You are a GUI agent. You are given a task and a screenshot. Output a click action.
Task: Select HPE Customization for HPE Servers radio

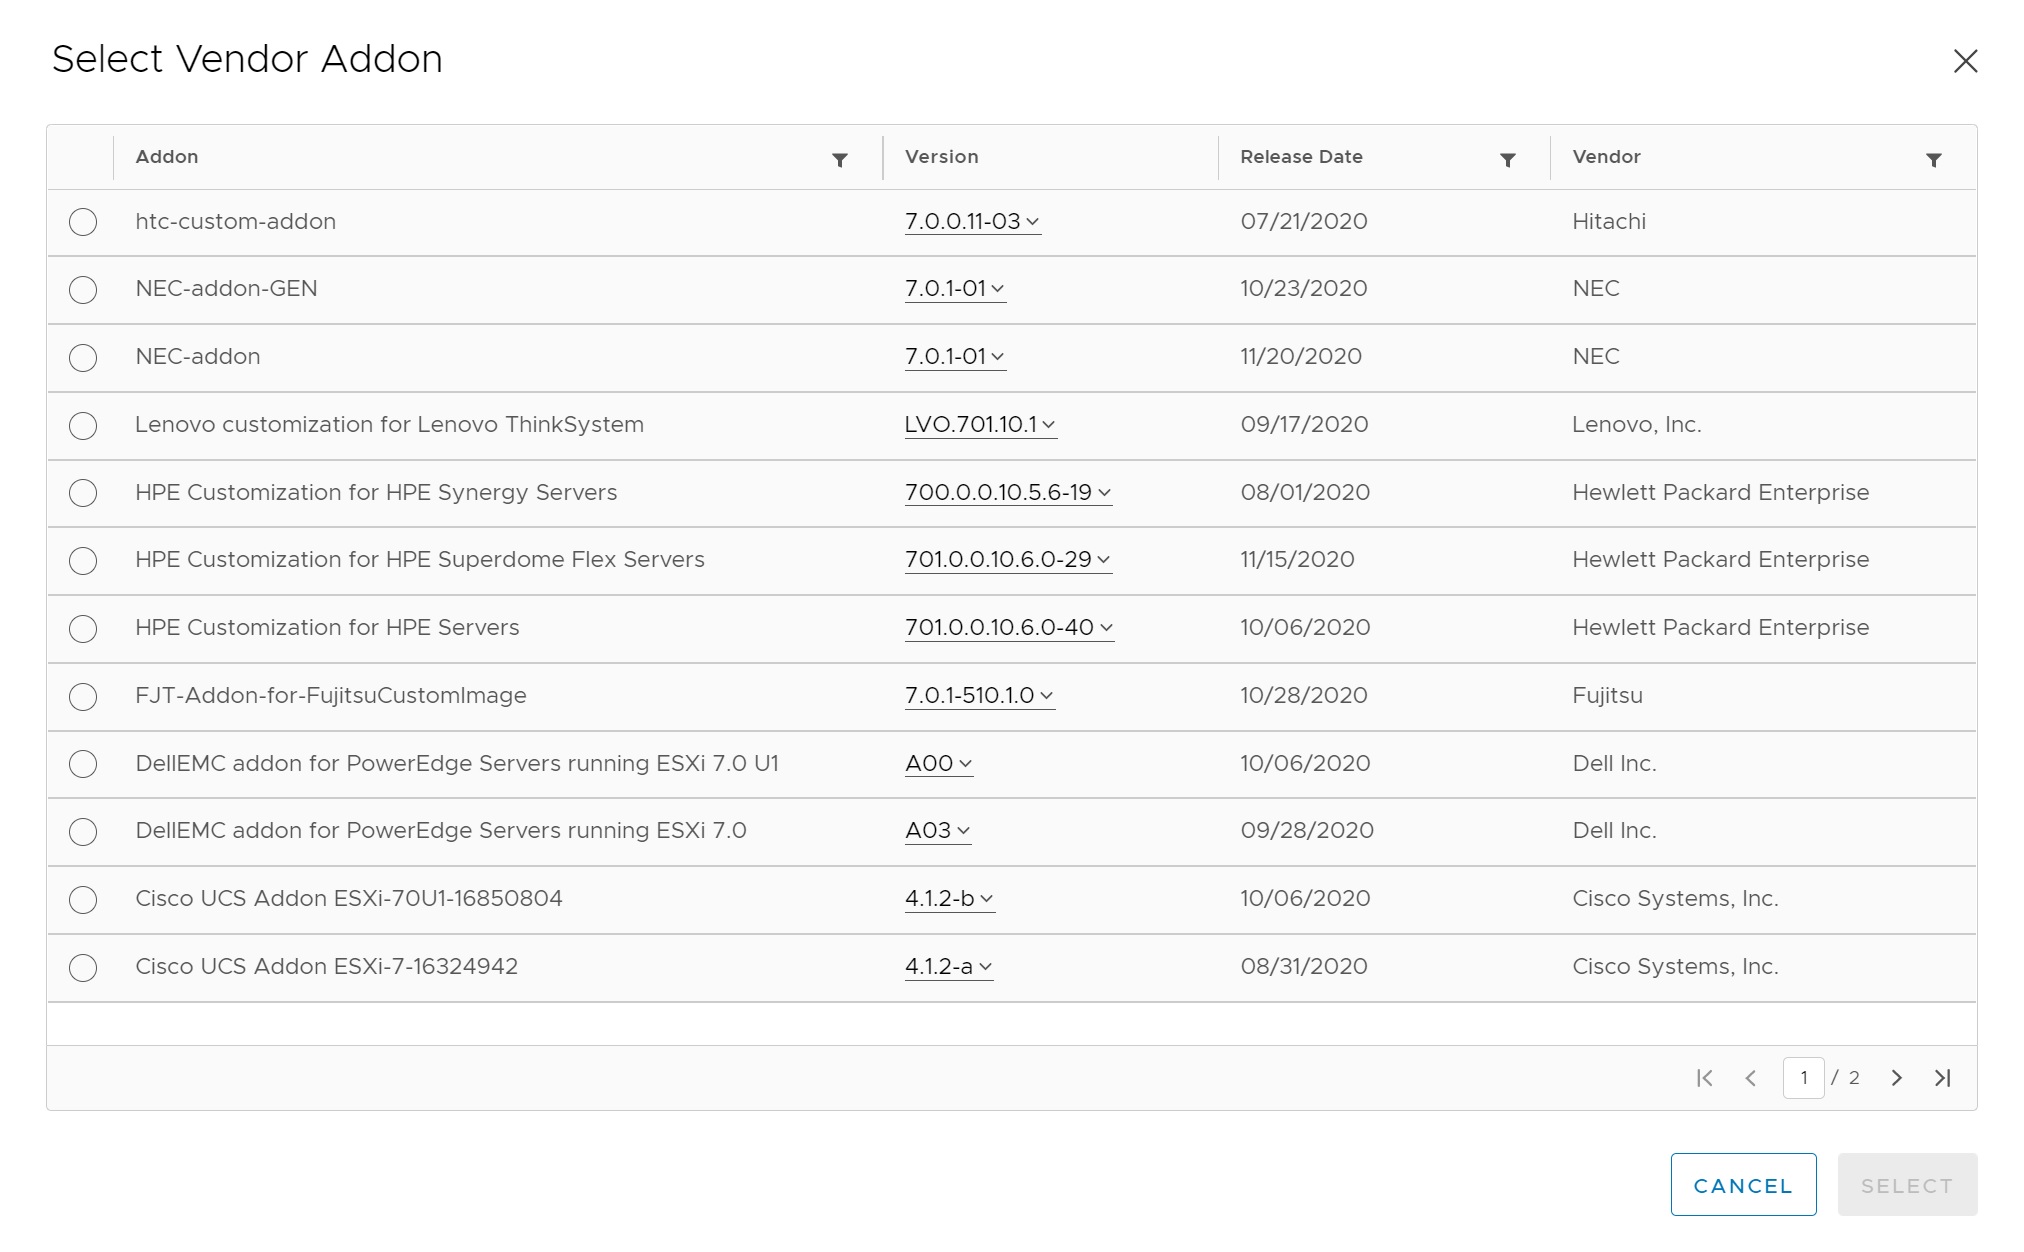[x=83, y=629]
